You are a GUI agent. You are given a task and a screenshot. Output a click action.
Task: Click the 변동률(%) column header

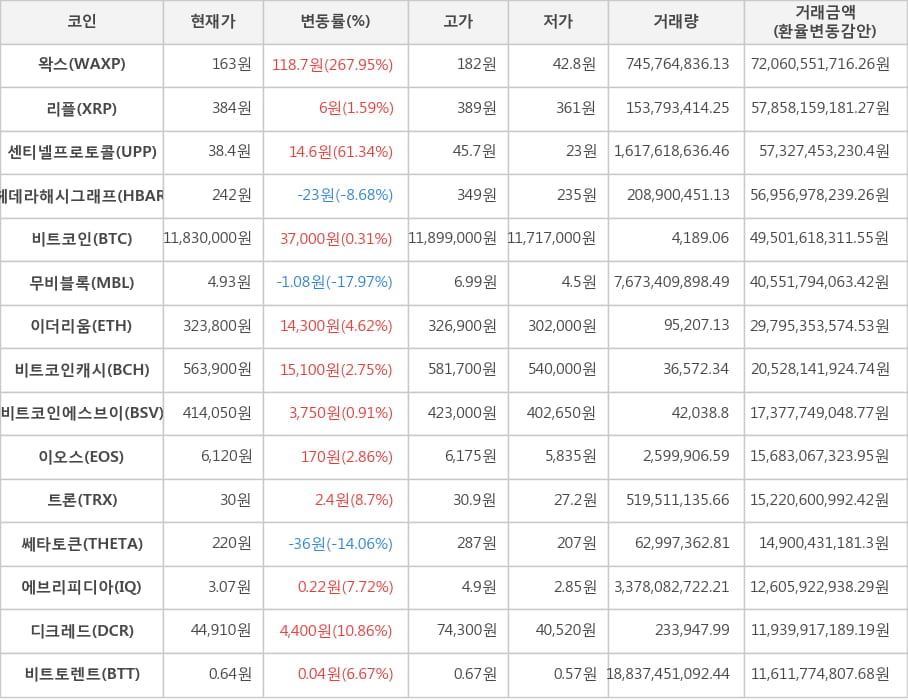pos(335,21)
